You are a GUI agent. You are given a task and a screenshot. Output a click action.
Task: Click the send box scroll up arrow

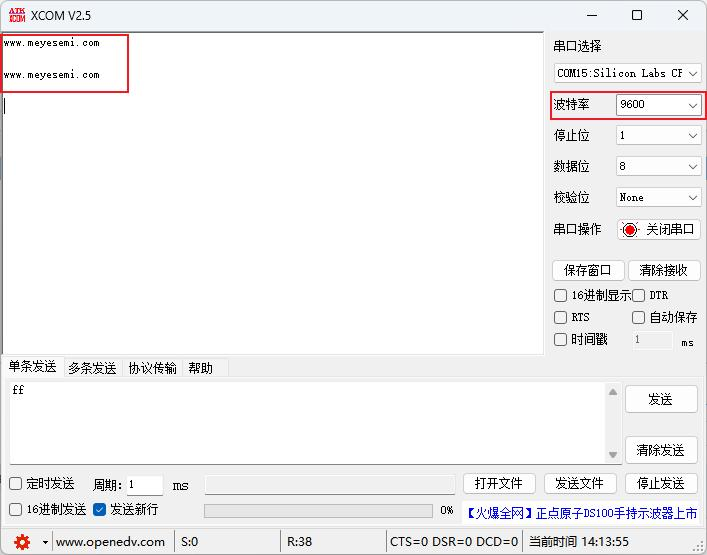(613, 392)
